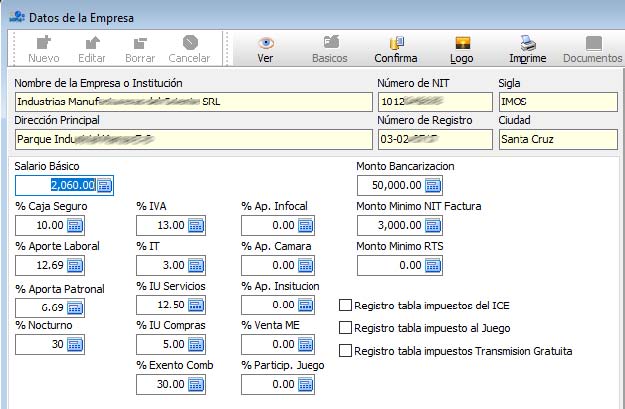Tick Registro tabla impuestos Transmision Gratuita
This screenshot has width=625, height=409.
coord(345,351)
